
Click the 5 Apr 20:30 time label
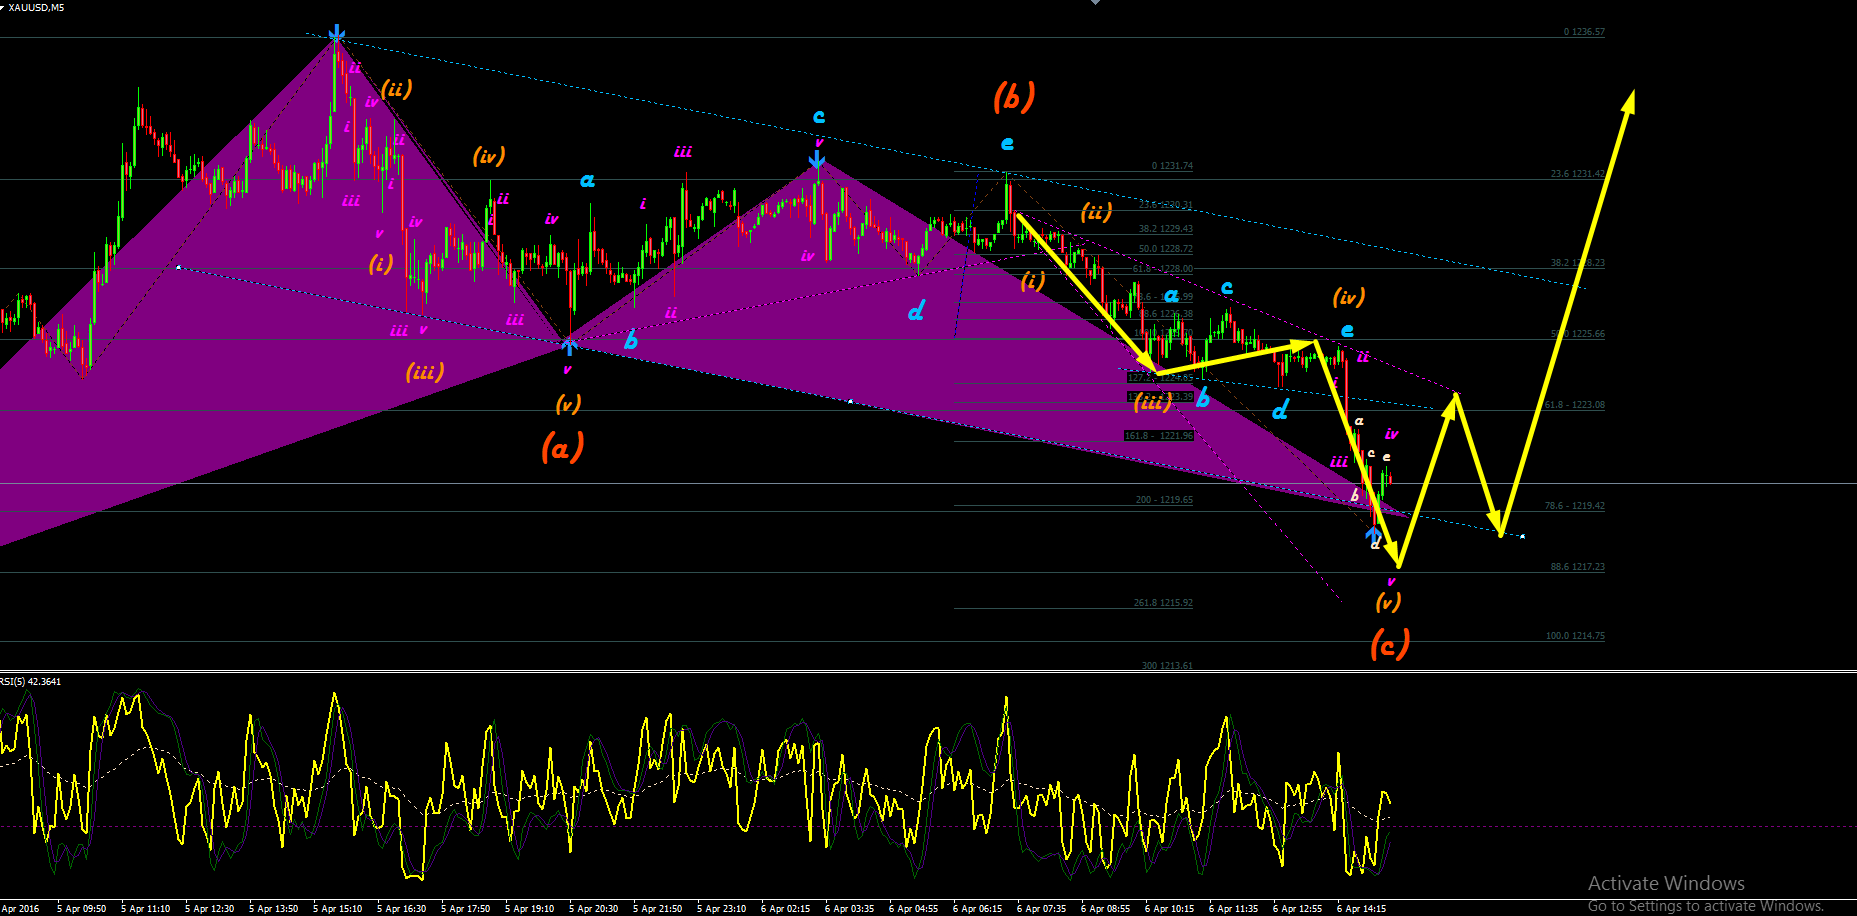point(594,909)
